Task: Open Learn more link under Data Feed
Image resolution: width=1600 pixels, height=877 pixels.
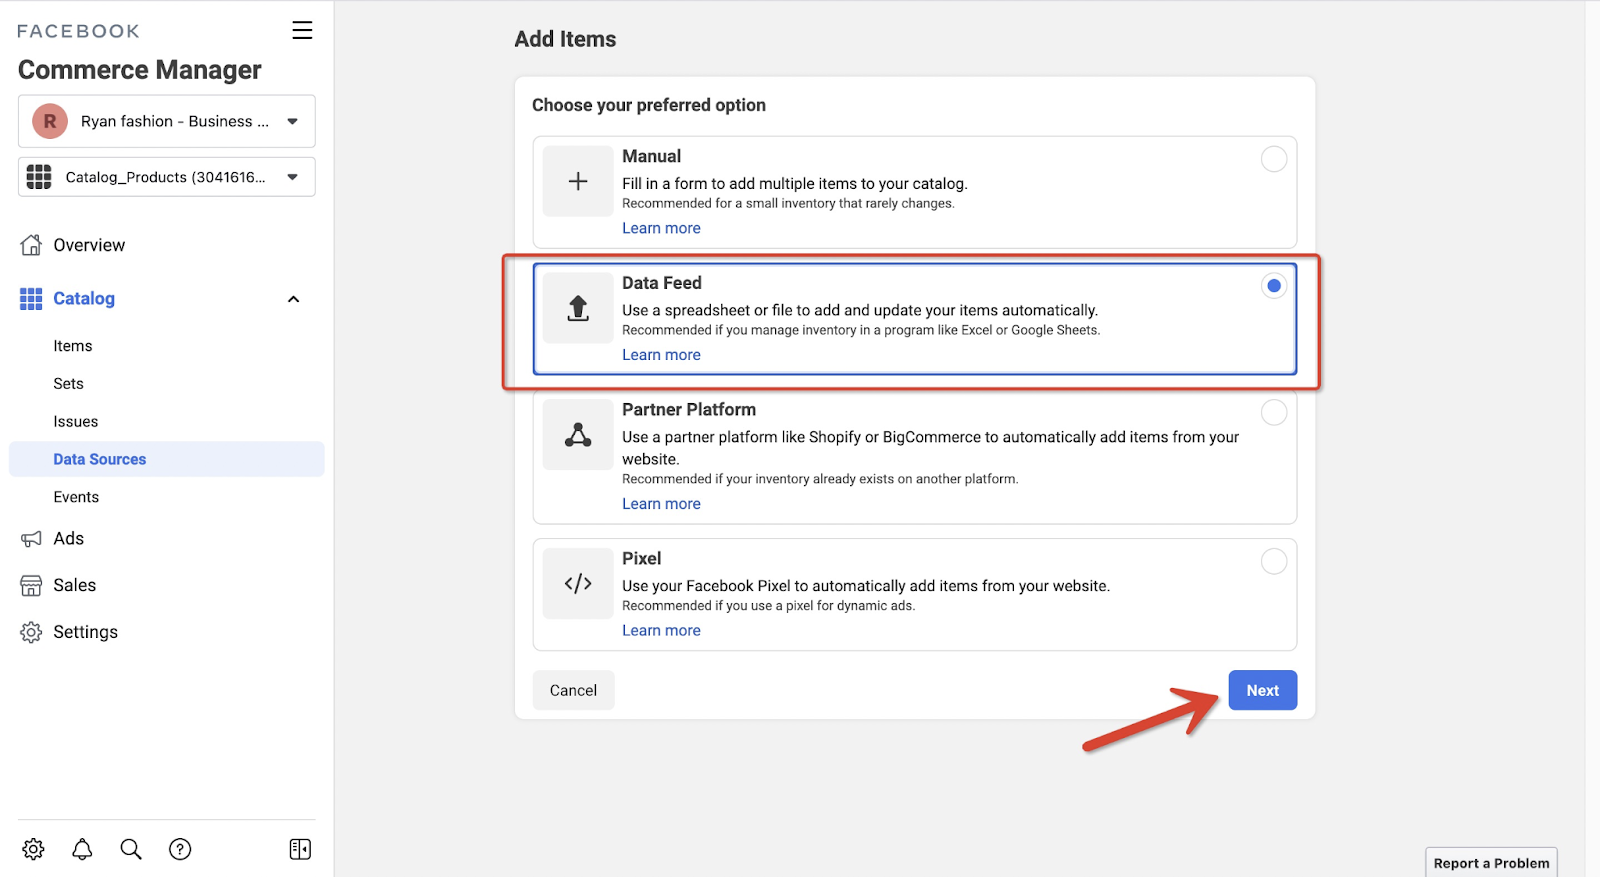Action: [661, 355]
